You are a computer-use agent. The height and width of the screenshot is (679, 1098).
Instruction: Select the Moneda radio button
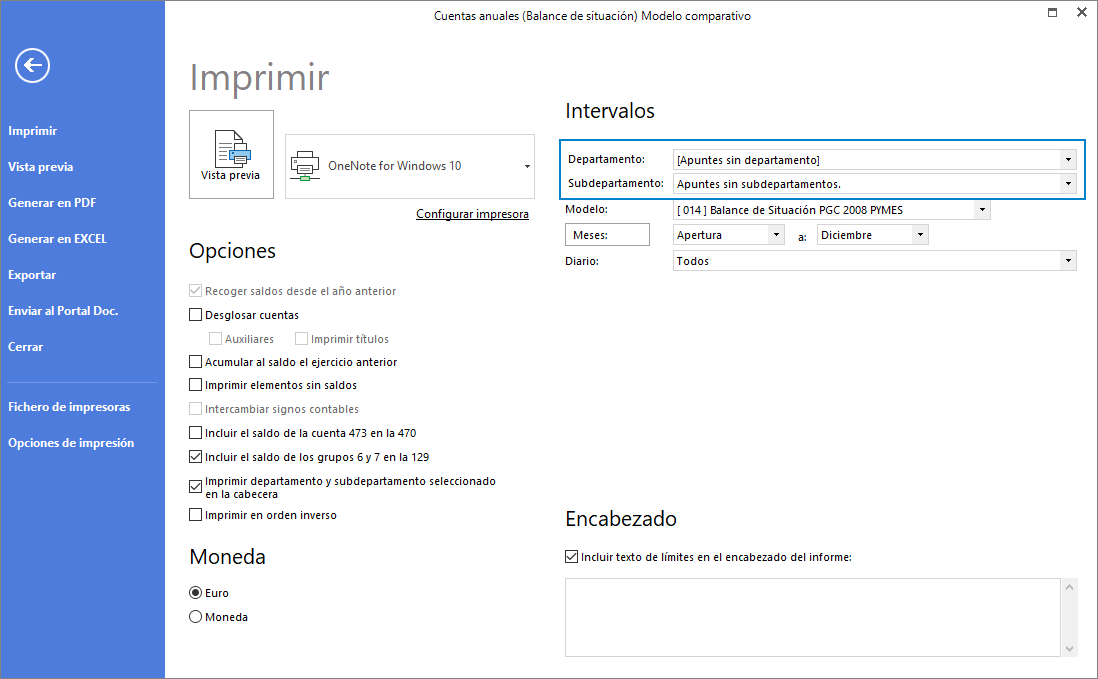click(x=195, y=617)
